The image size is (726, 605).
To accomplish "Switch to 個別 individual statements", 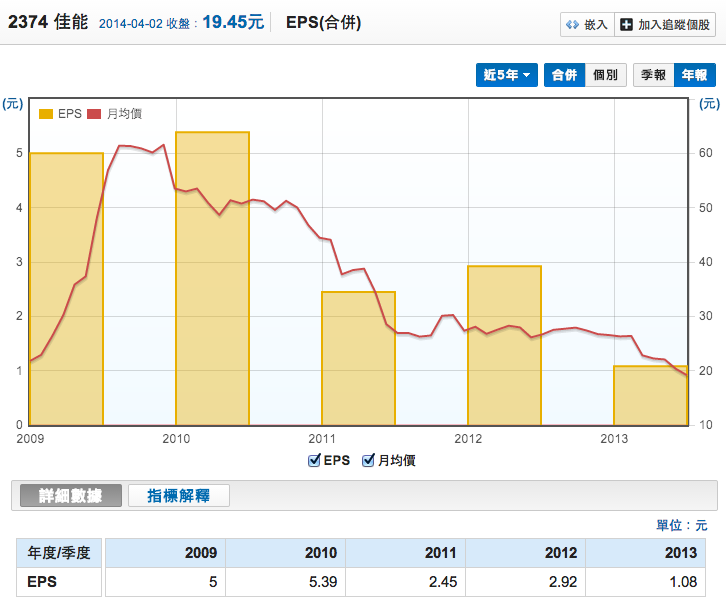I will click(605, 75).
